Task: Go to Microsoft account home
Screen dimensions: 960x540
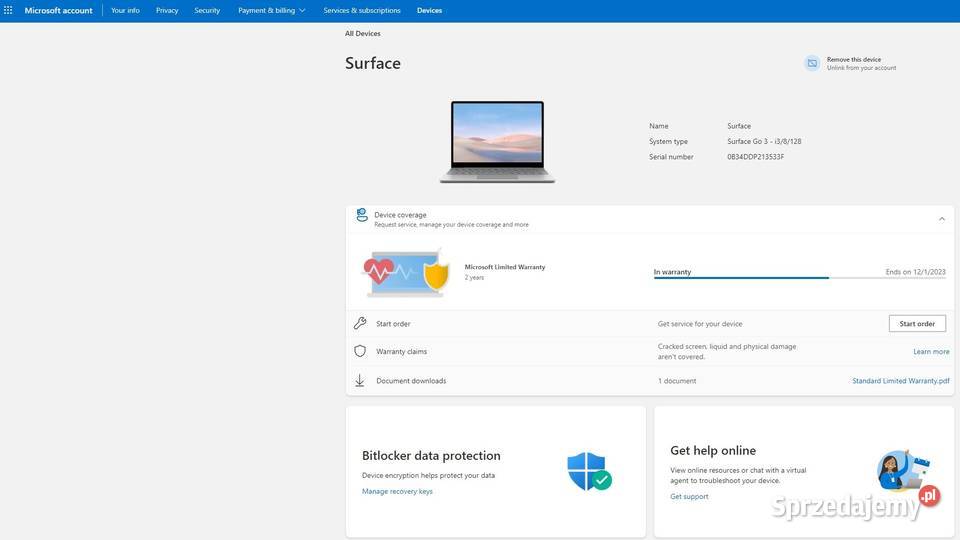Action: click(x=58, y=10)
